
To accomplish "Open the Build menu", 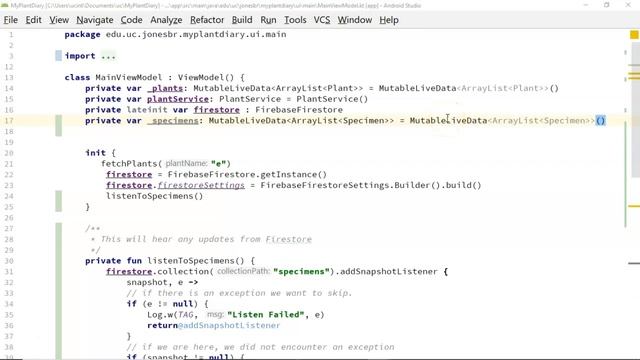I will (x=242, y=20).
